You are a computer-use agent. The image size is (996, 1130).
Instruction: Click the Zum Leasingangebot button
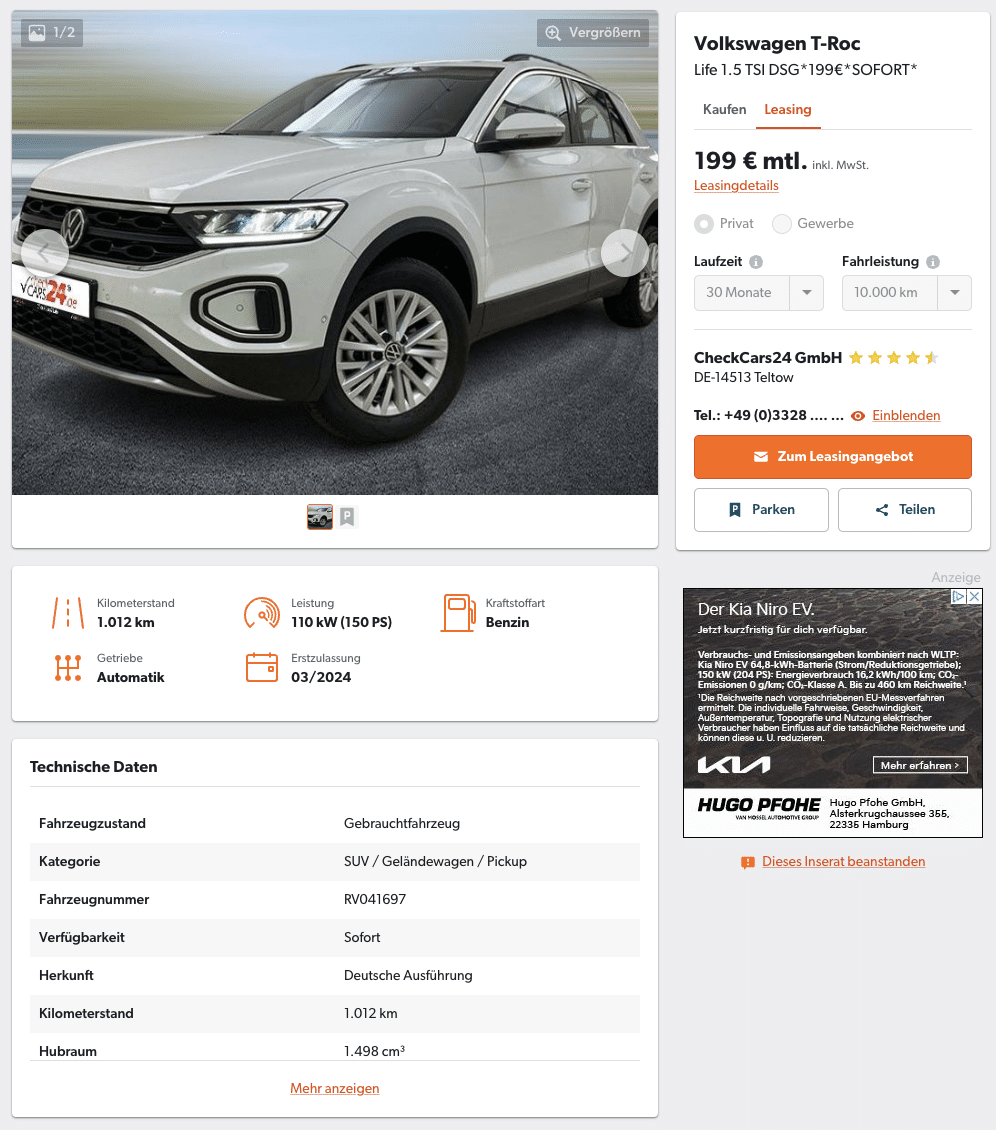832,457
